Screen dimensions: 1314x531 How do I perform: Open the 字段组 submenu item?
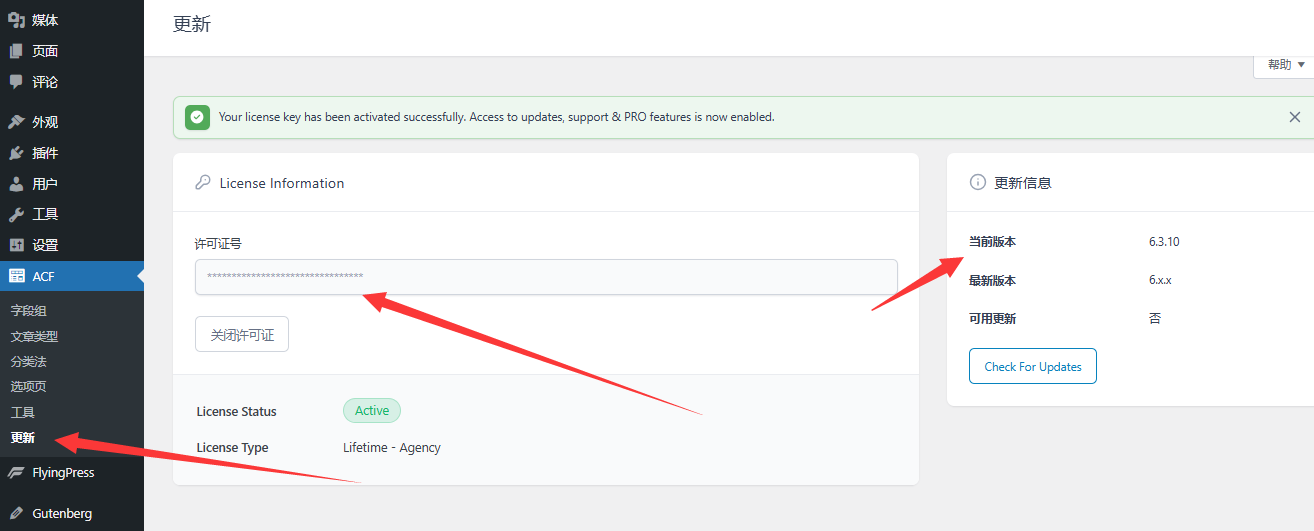coord(28,311)
